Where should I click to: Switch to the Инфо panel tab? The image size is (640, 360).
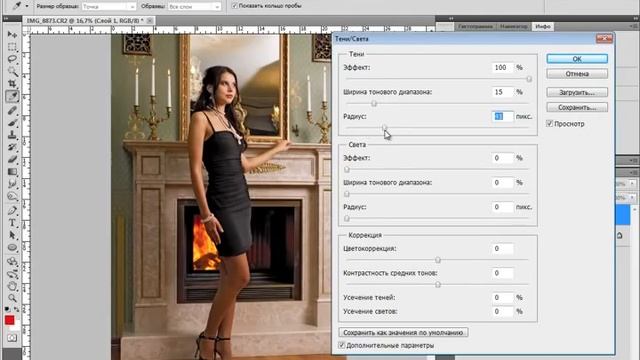click(543, 27)
